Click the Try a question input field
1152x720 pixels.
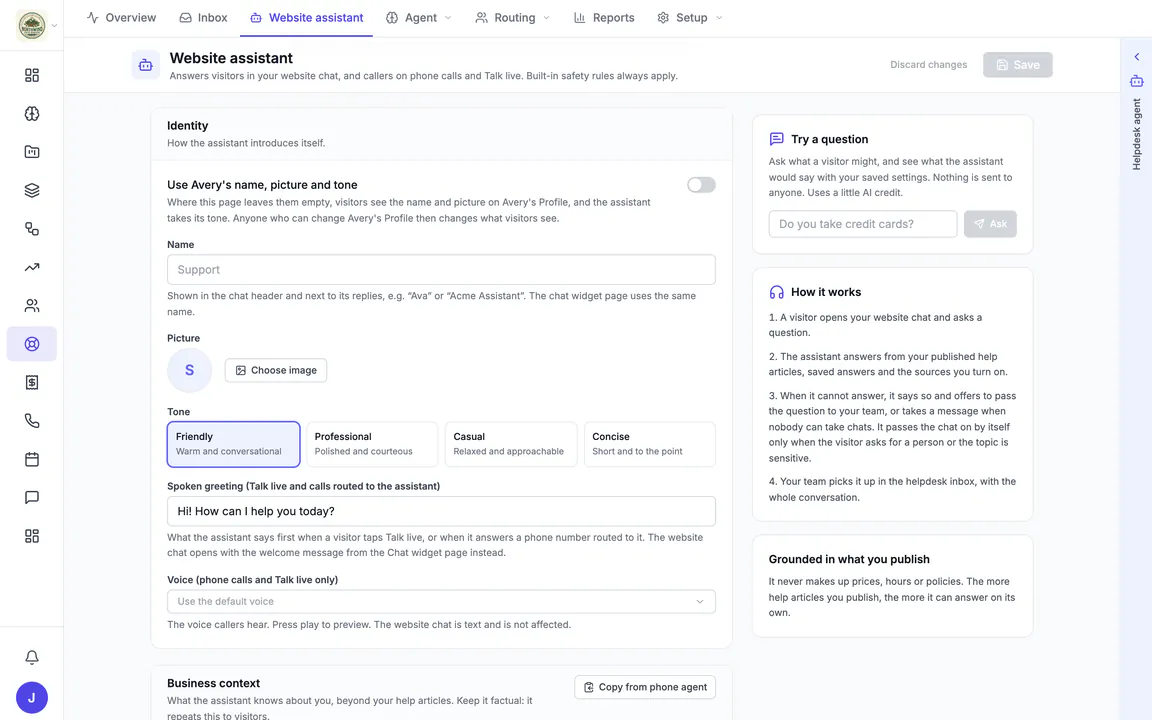[863, 224]
